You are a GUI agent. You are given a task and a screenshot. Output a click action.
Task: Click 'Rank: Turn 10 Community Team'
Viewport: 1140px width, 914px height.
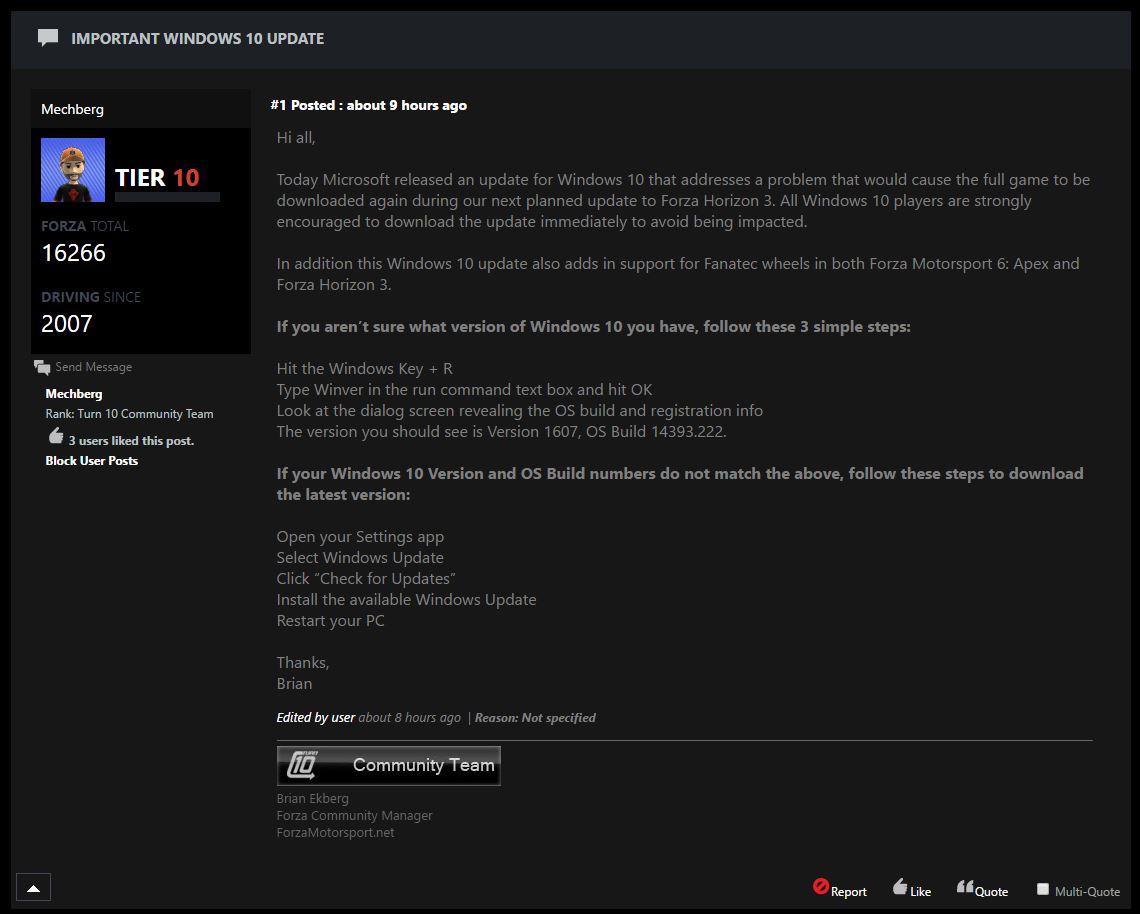(x=129, y=414)
